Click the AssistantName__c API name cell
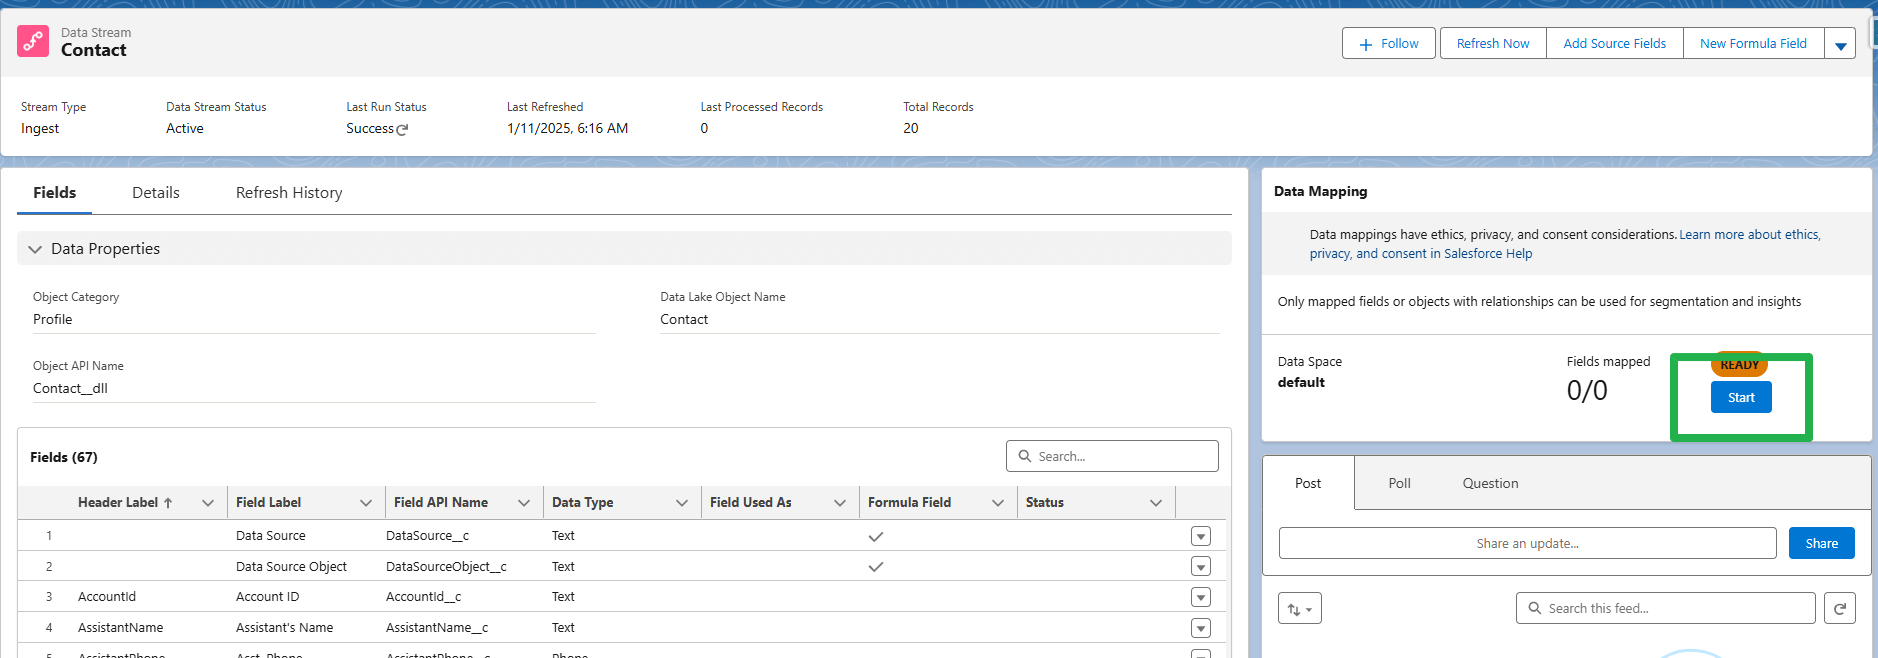This screenshot has width=1878, height=658. pos(437,628)
